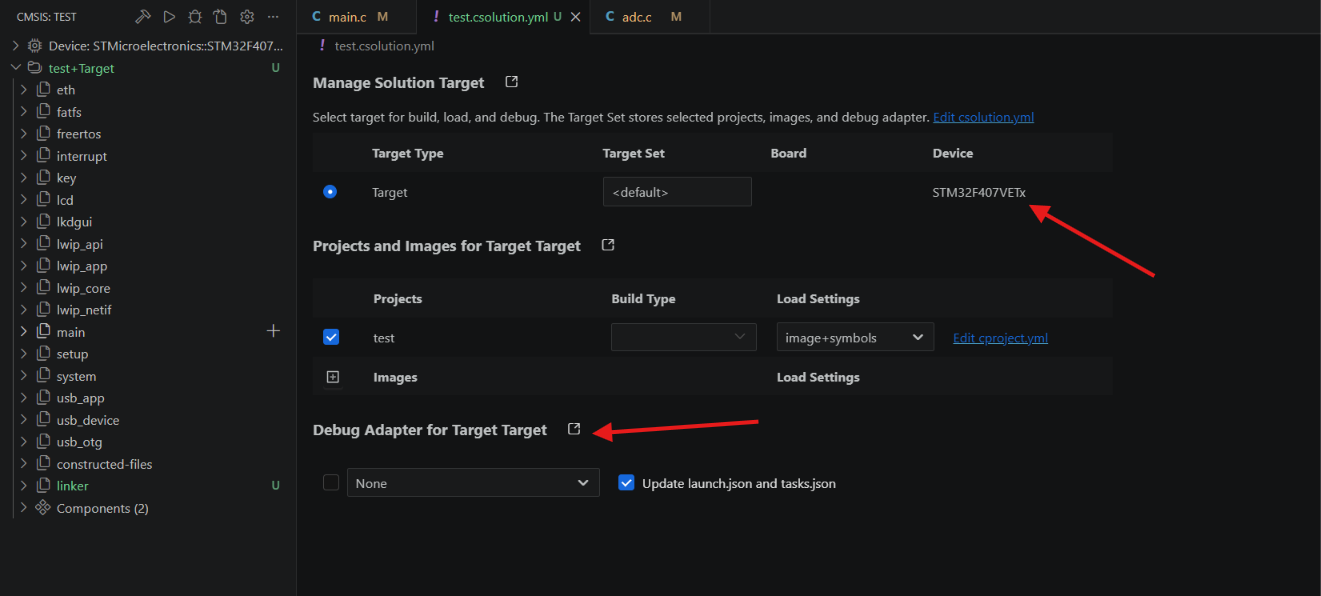Click the file group icon next to usb_otg
The height and width of the screenshot is (596, 1321).
pyautogui.click(x=43, y=442)
